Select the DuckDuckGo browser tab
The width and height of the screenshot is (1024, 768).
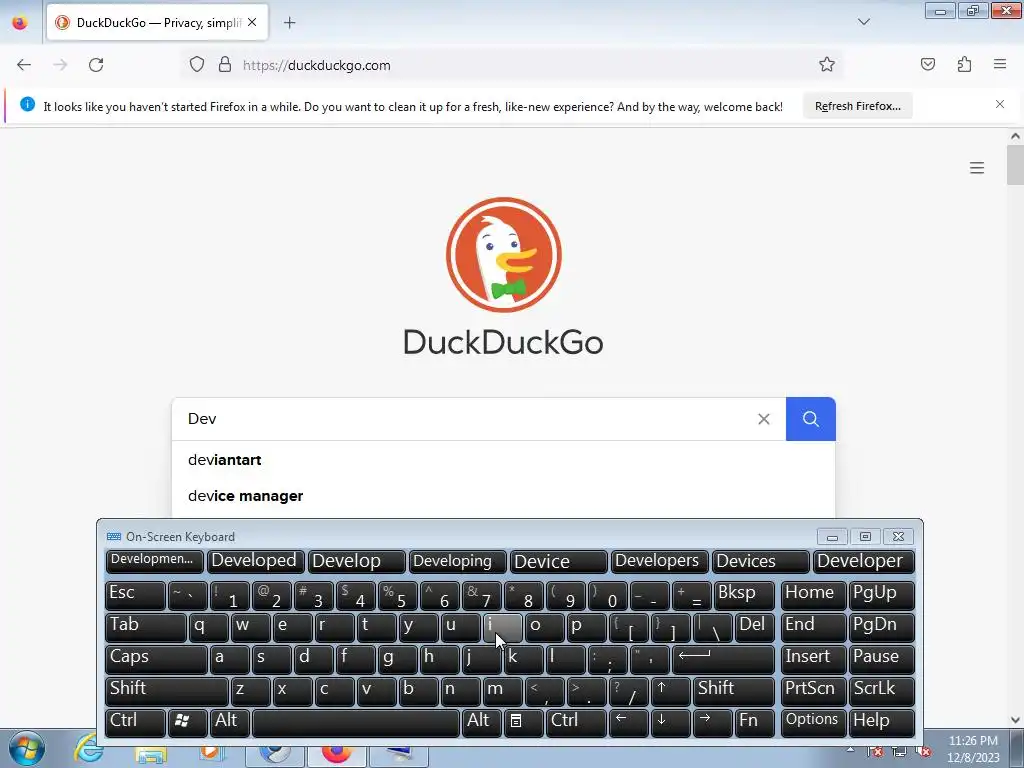tap(157, 23)
